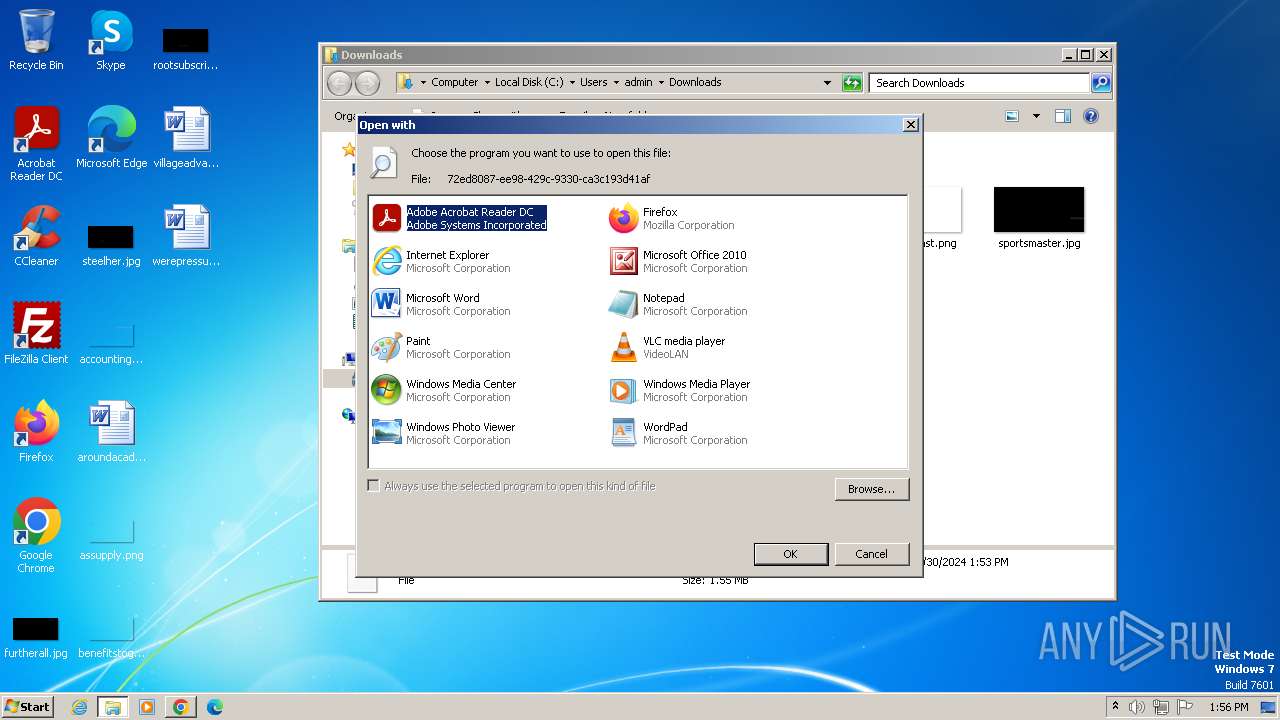
Task: Click the search magnifier in Explorer
Action: pyautogui.click(x=1100, y=83)
